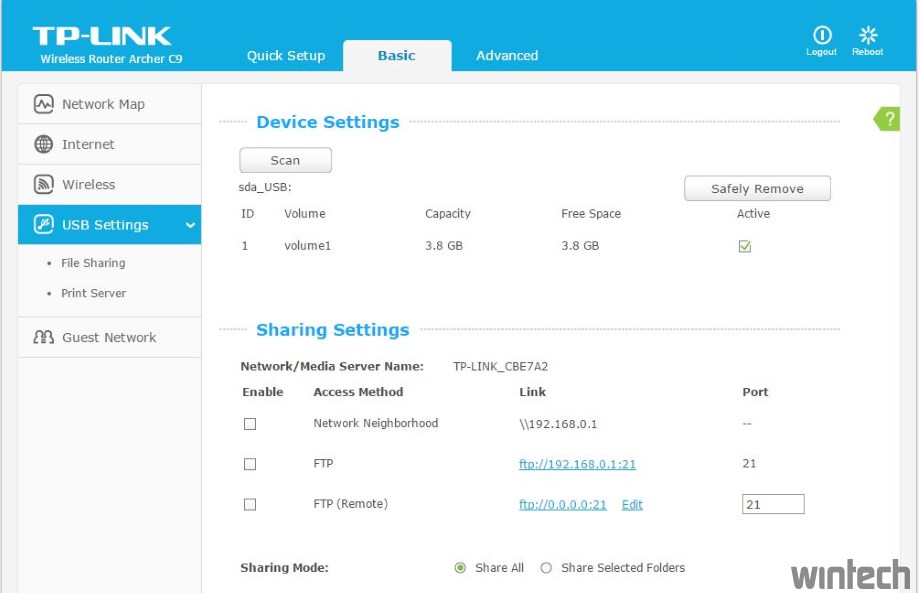Click the Network Map icon
This screenshot has height=593, width=920.
coord(44,104)
